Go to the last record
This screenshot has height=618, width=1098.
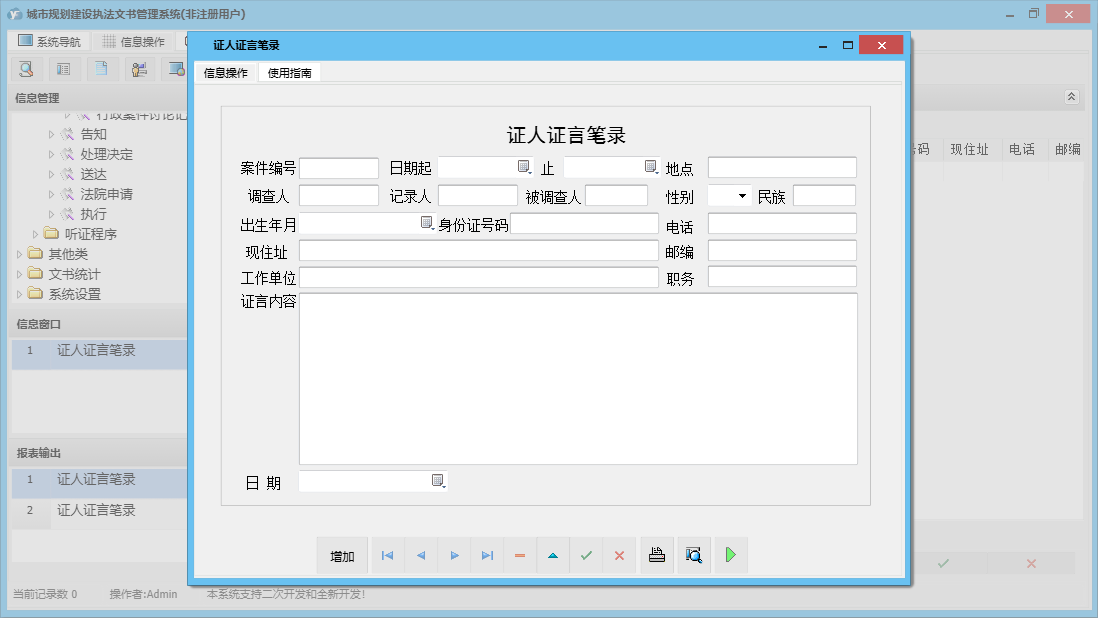click(x=487, y=555)
